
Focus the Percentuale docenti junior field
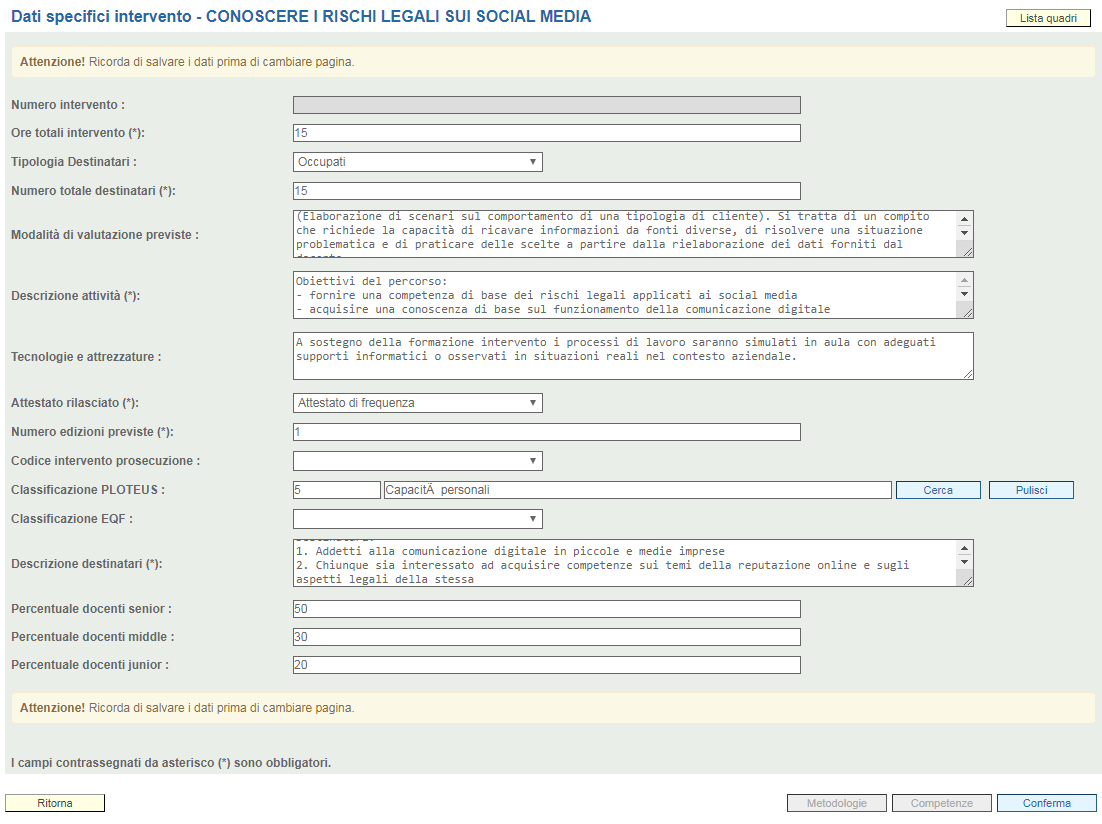pyautogui.click(x=546, y=665)
